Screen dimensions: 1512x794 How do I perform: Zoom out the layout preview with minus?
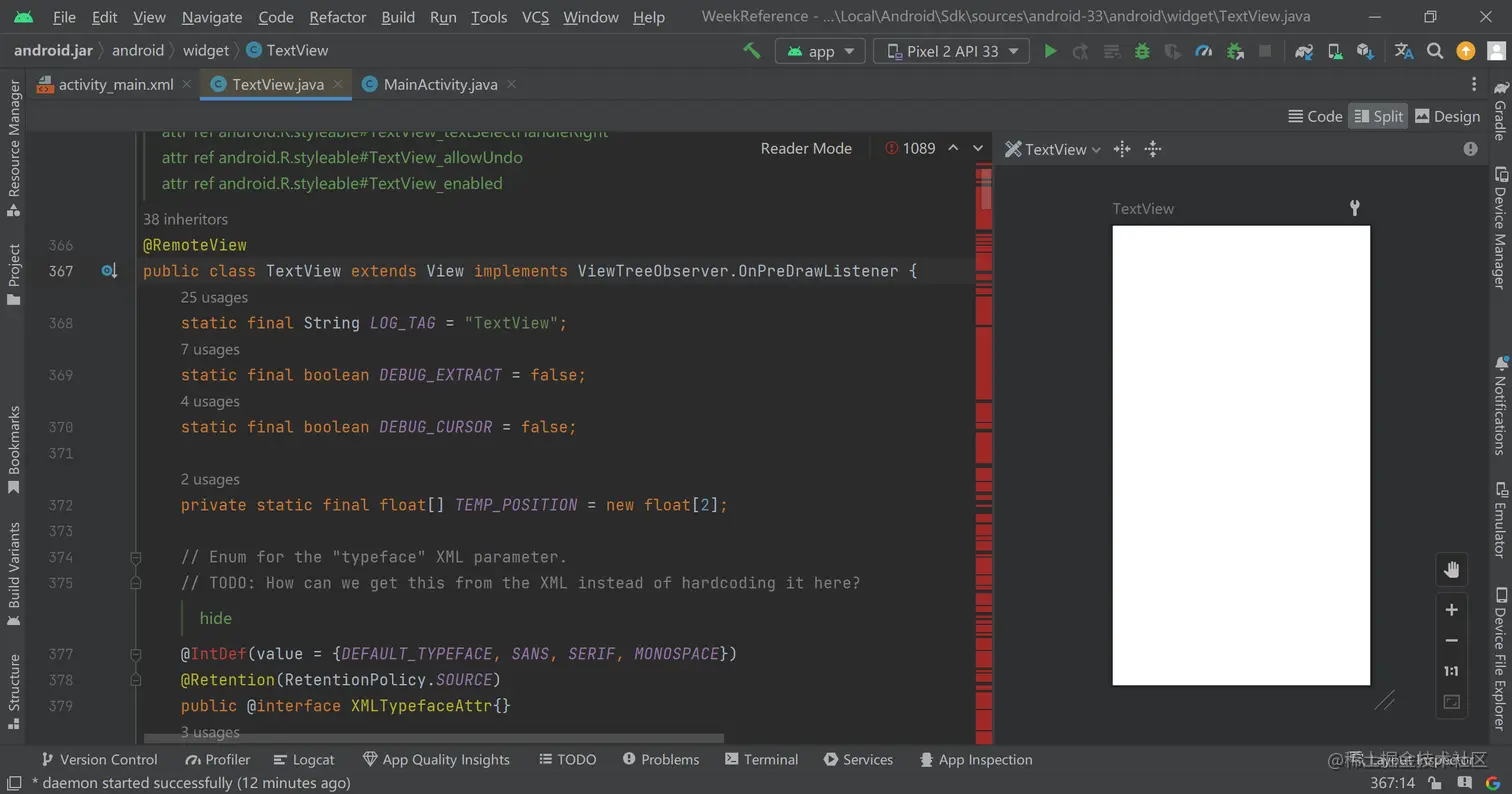point(1452,641)
